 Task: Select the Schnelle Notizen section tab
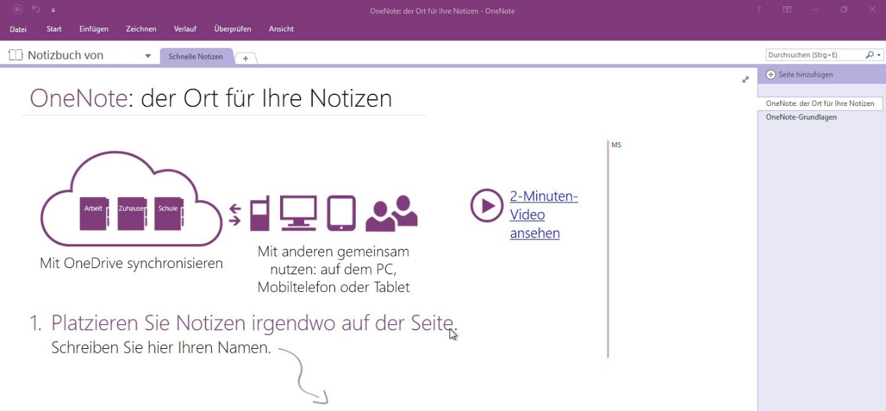pos(196,57)
